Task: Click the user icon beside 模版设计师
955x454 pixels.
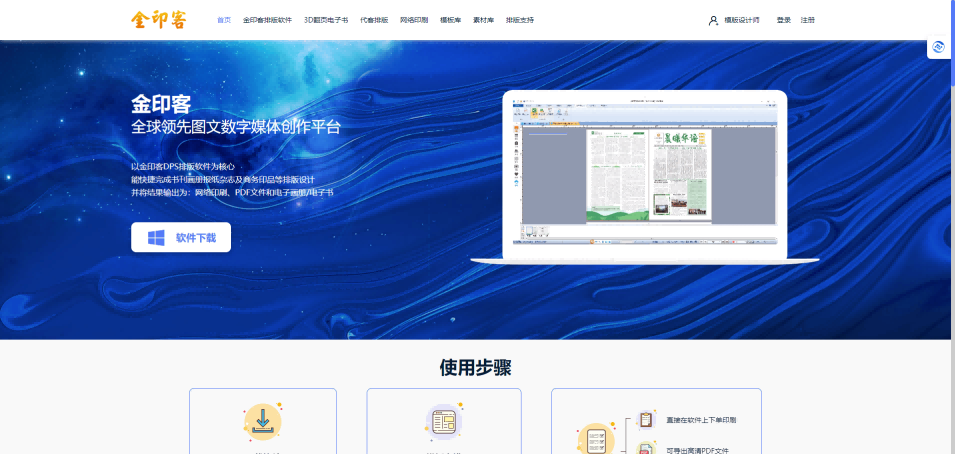Action: click(713, 20)
